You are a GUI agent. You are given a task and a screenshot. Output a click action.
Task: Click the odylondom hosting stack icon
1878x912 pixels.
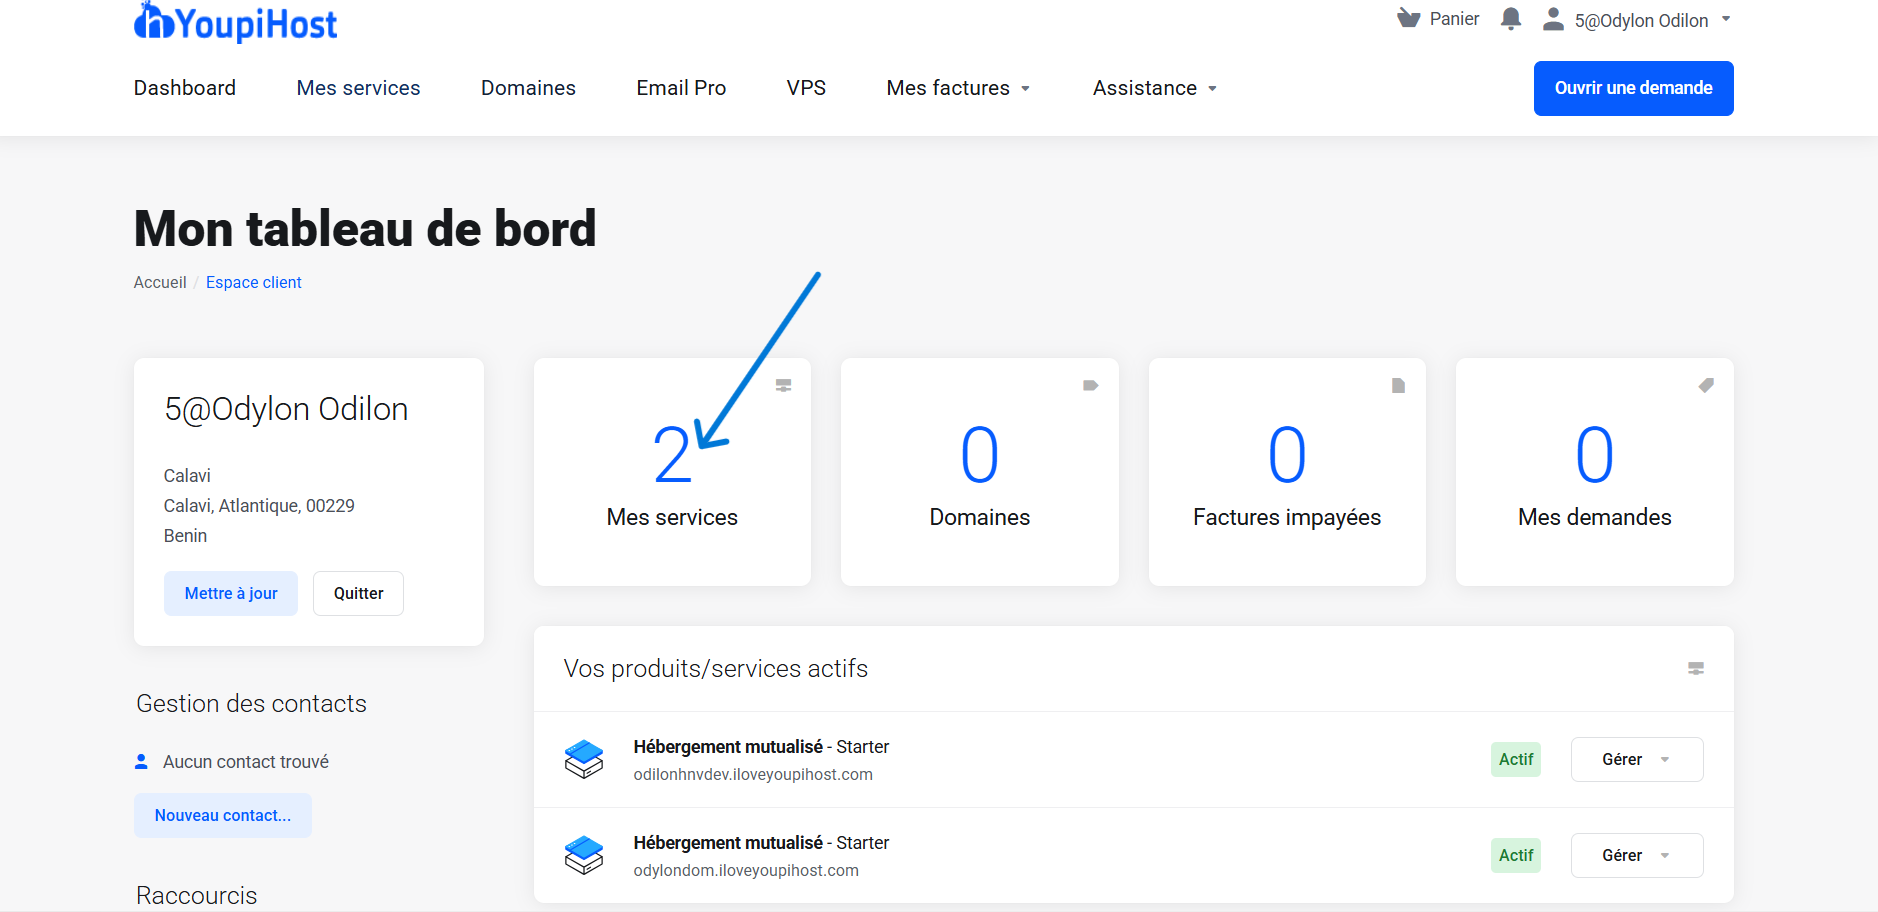pos(584,855)
